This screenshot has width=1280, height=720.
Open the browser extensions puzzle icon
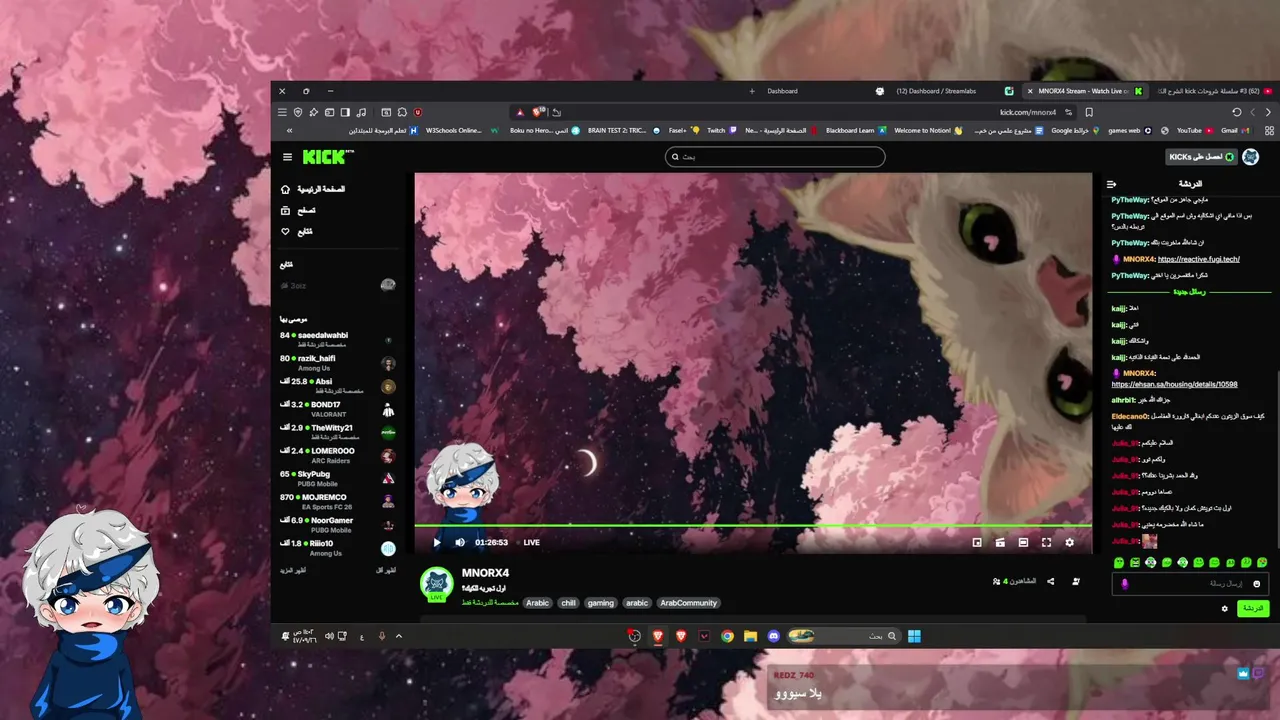coord(402,112)
